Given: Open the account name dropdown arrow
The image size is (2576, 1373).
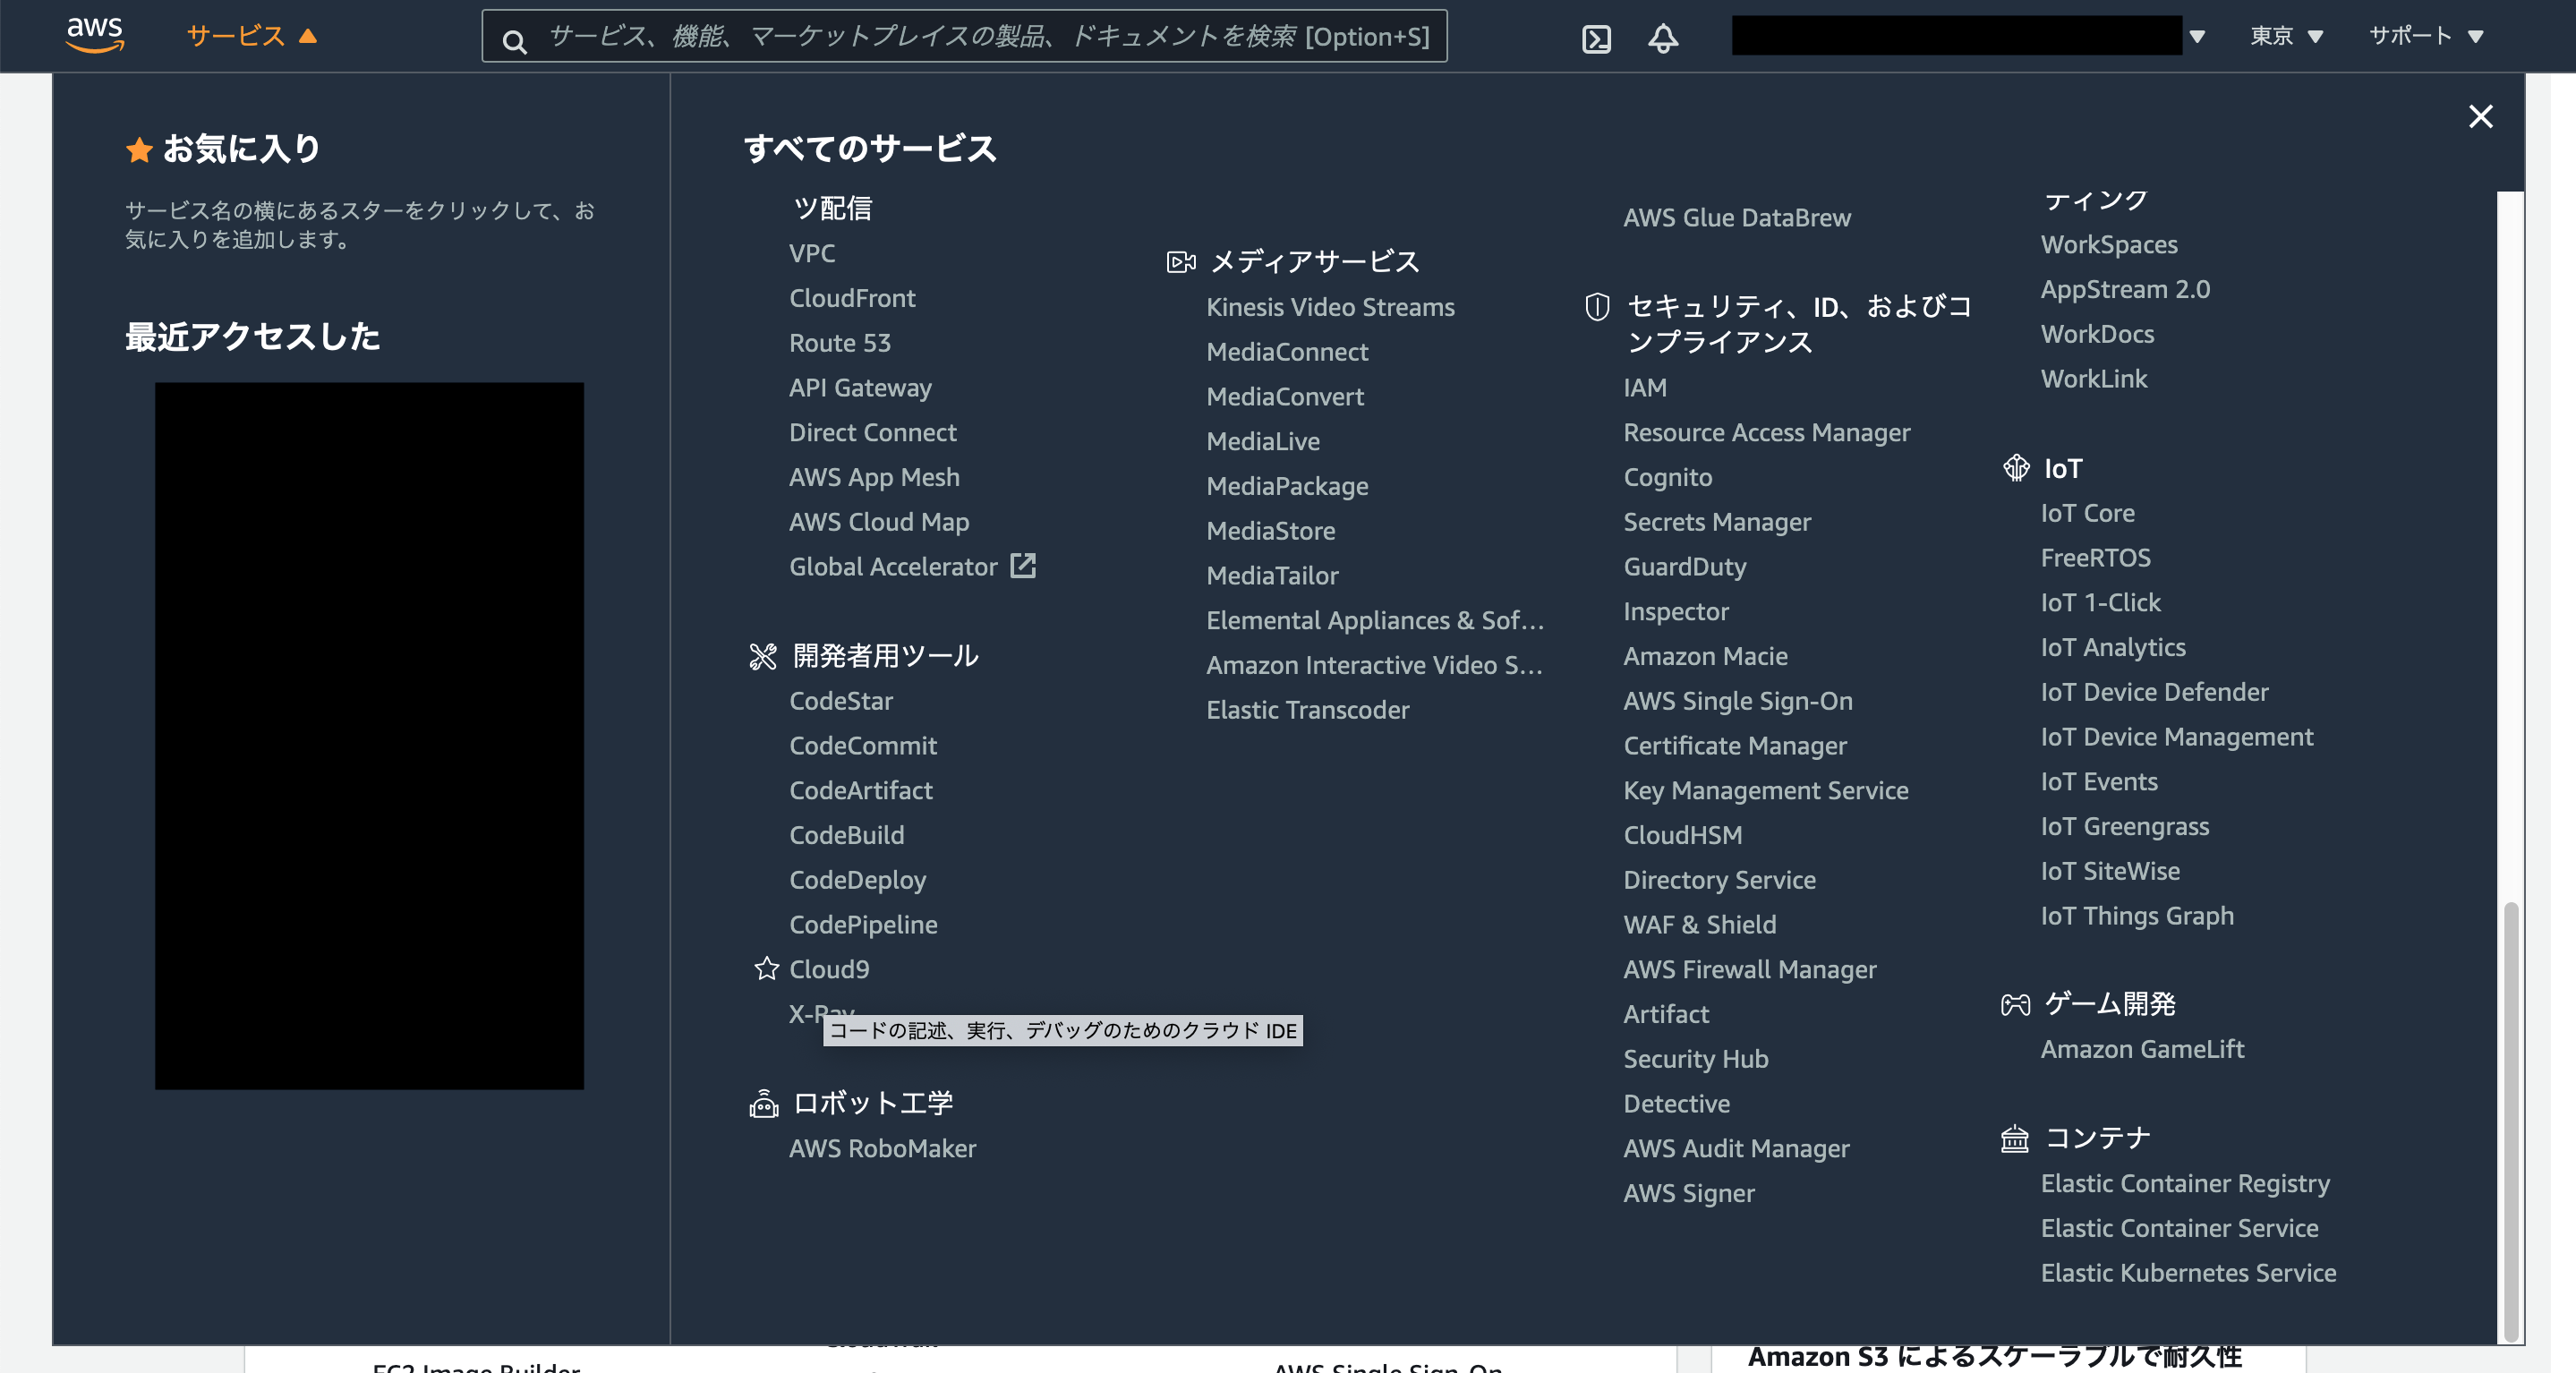Looking at the screenshot, I should point(2197,37).
